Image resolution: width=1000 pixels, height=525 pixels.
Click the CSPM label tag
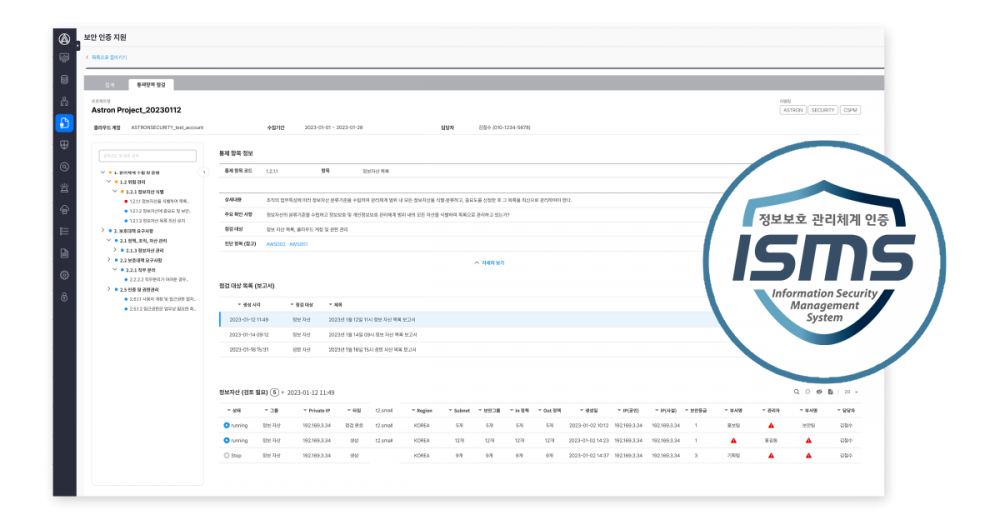tap(850, 110)
